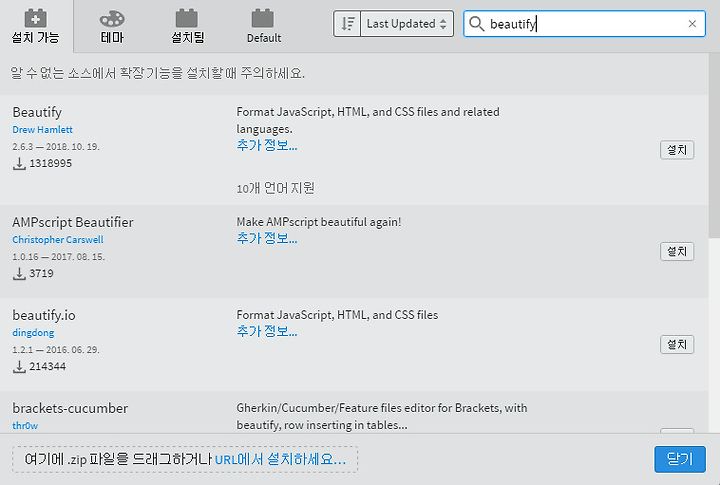Click version text 2.6.3 — 2018. 10. 19.
The image size is (720, 485).
tap(56, 147)
